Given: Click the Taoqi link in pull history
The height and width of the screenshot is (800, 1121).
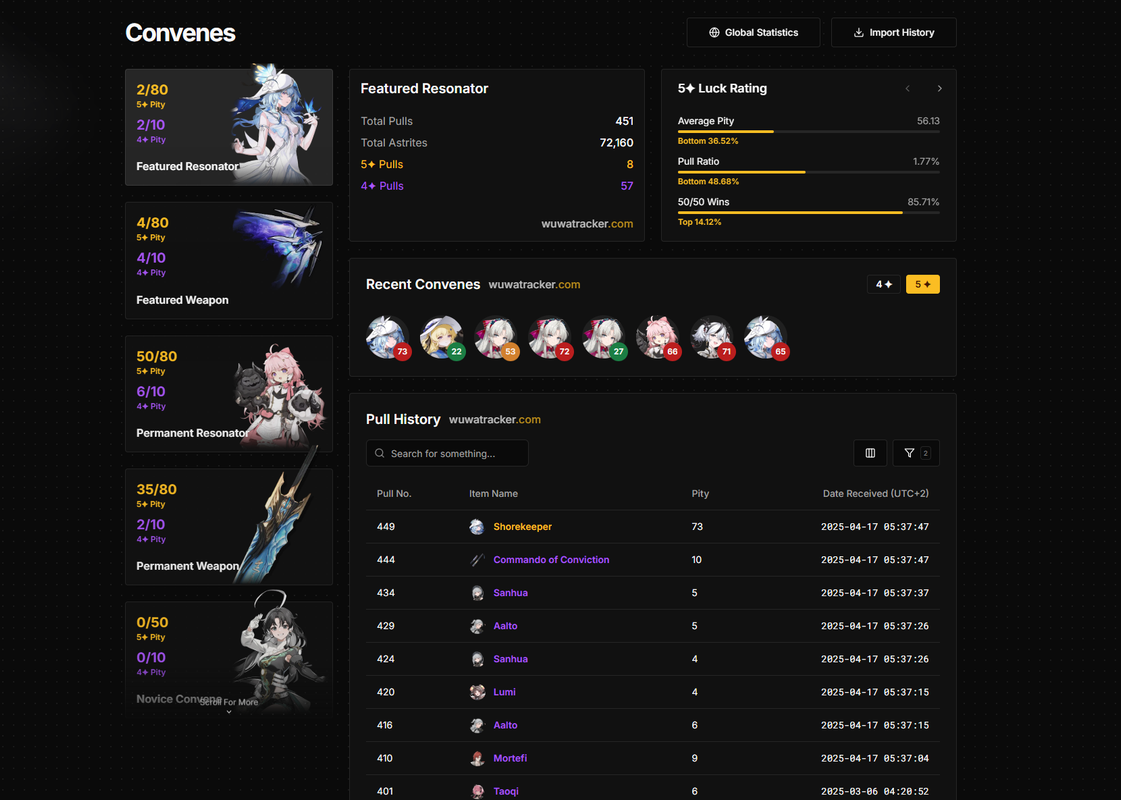Looking at the screenshot, I should tap(506, 791).
